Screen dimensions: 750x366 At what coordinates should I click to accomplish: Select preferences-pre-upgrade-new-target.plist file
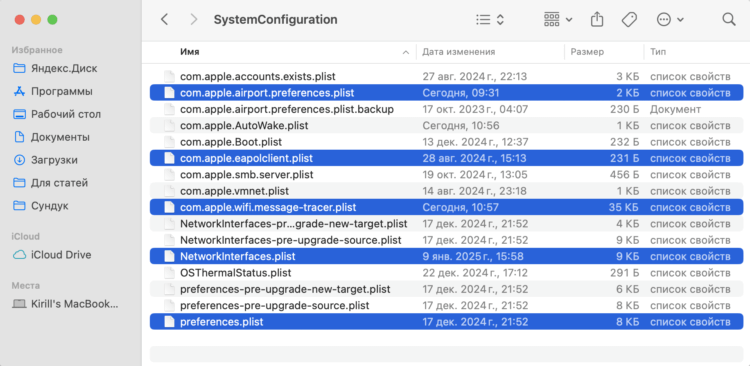(446, 289)
